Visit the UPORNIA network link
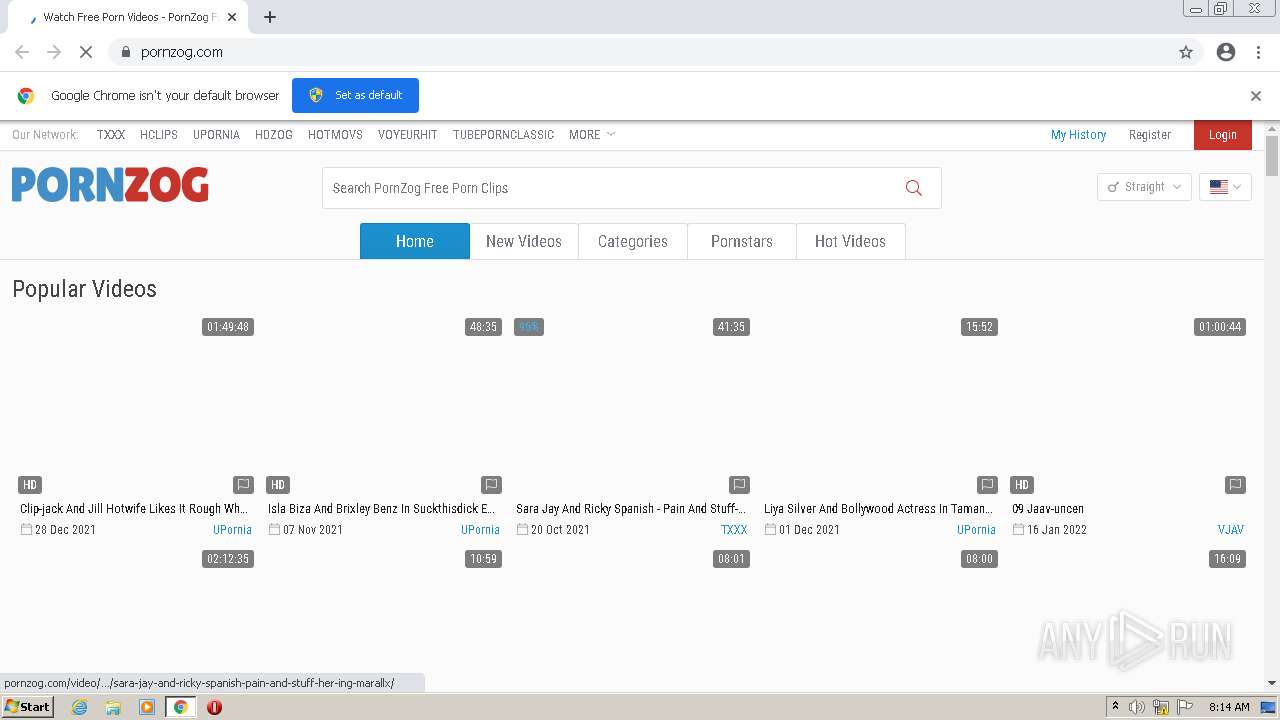 pos(216,135)
